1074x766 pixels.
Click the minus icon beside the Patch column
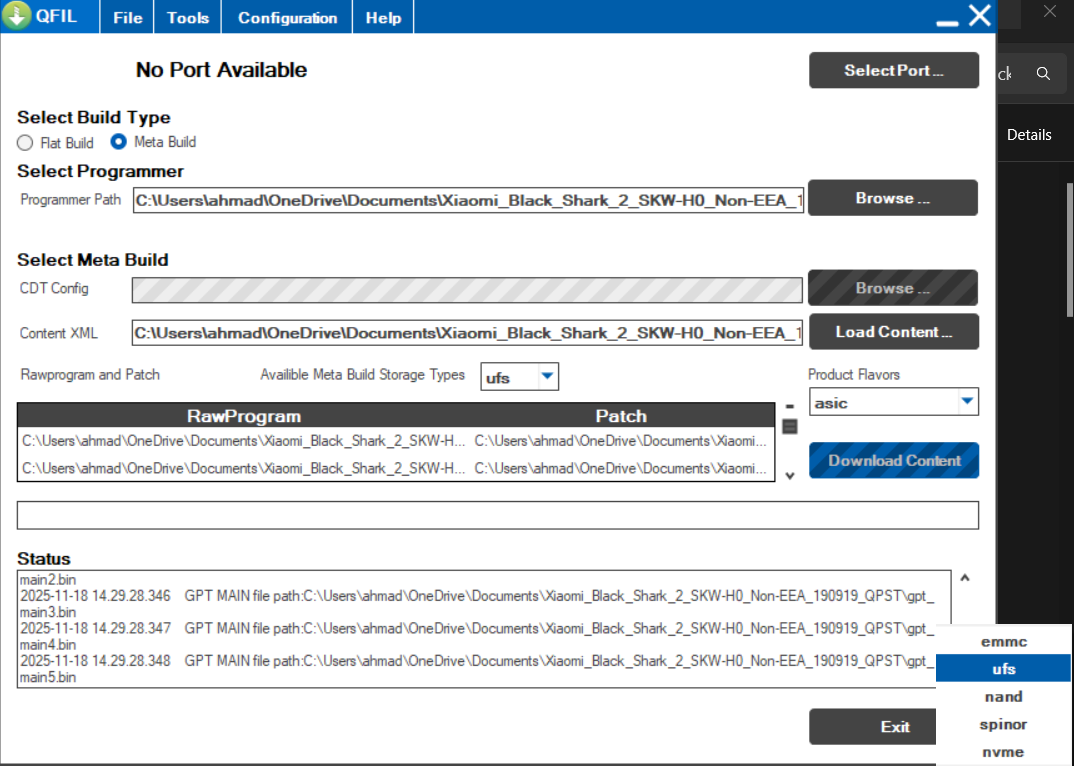(x=789, y=407)
